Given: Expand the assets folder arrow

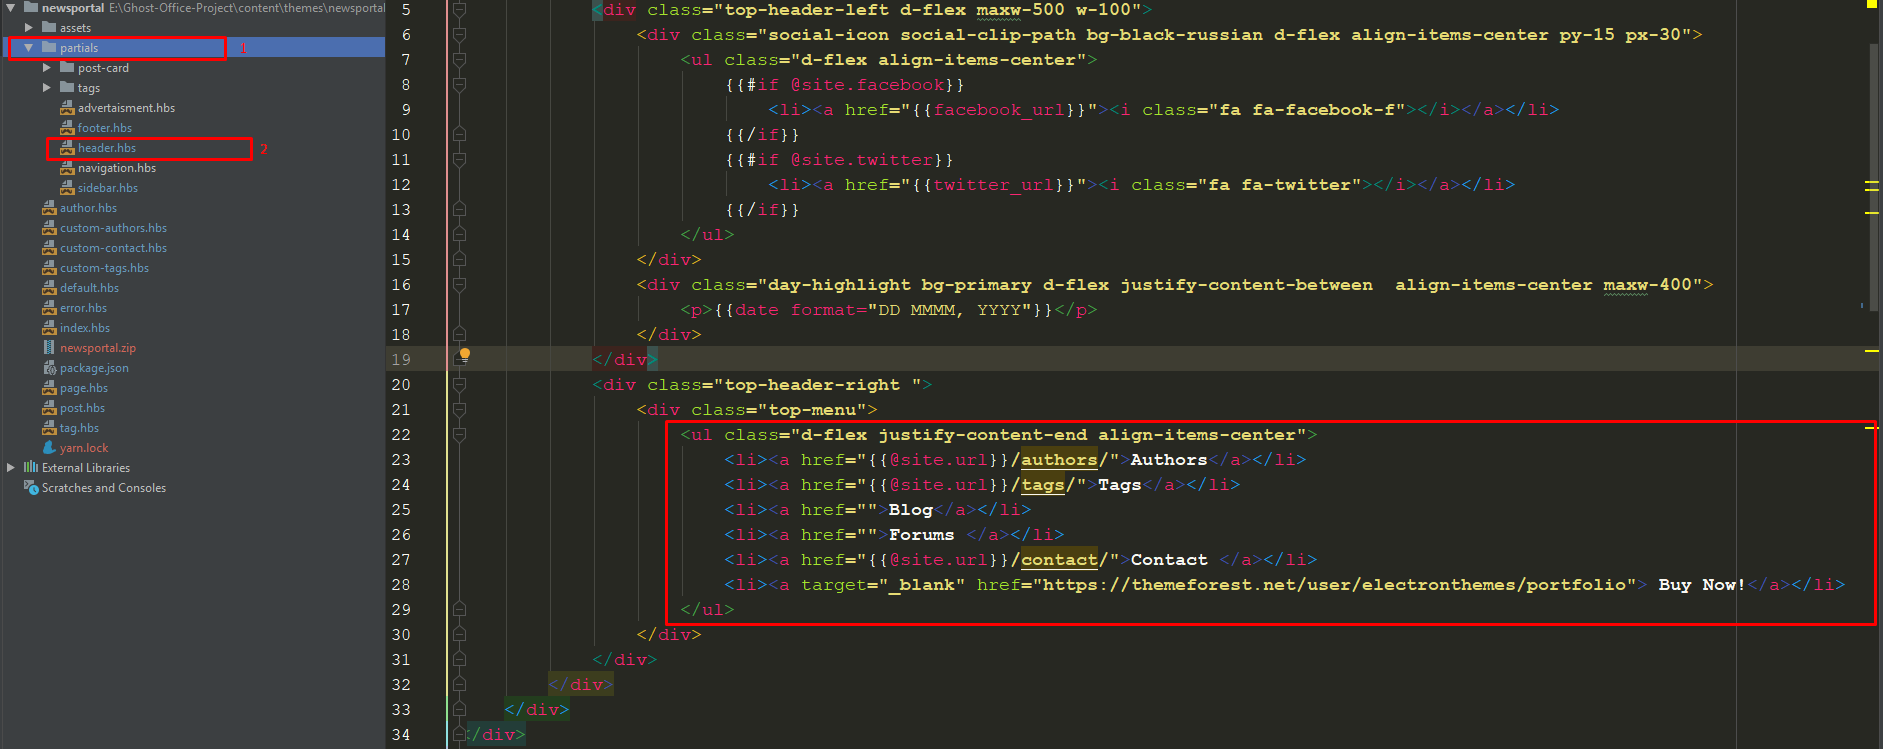Looking at the screenshot, I should [x=29, y=28].
